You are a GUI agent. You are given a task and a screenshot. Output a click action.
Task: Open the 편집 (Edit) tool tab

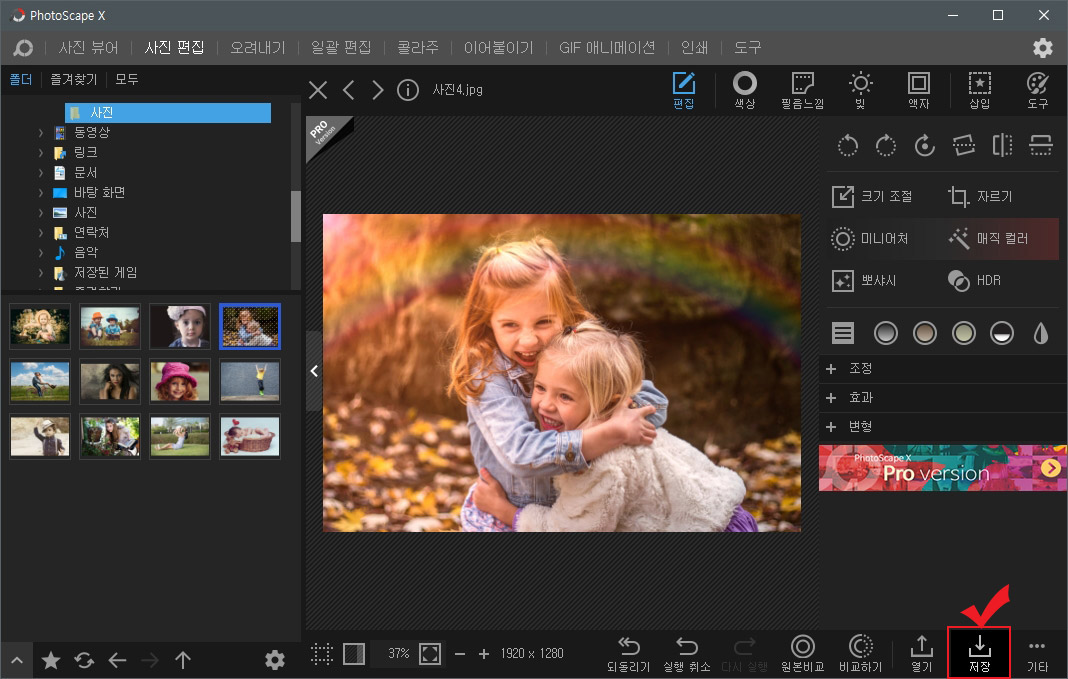coord(684,90)
